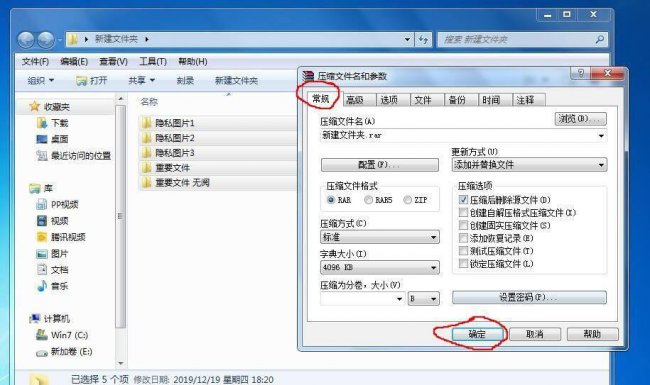Click the 帮助 button in dialog

(592, 334)
